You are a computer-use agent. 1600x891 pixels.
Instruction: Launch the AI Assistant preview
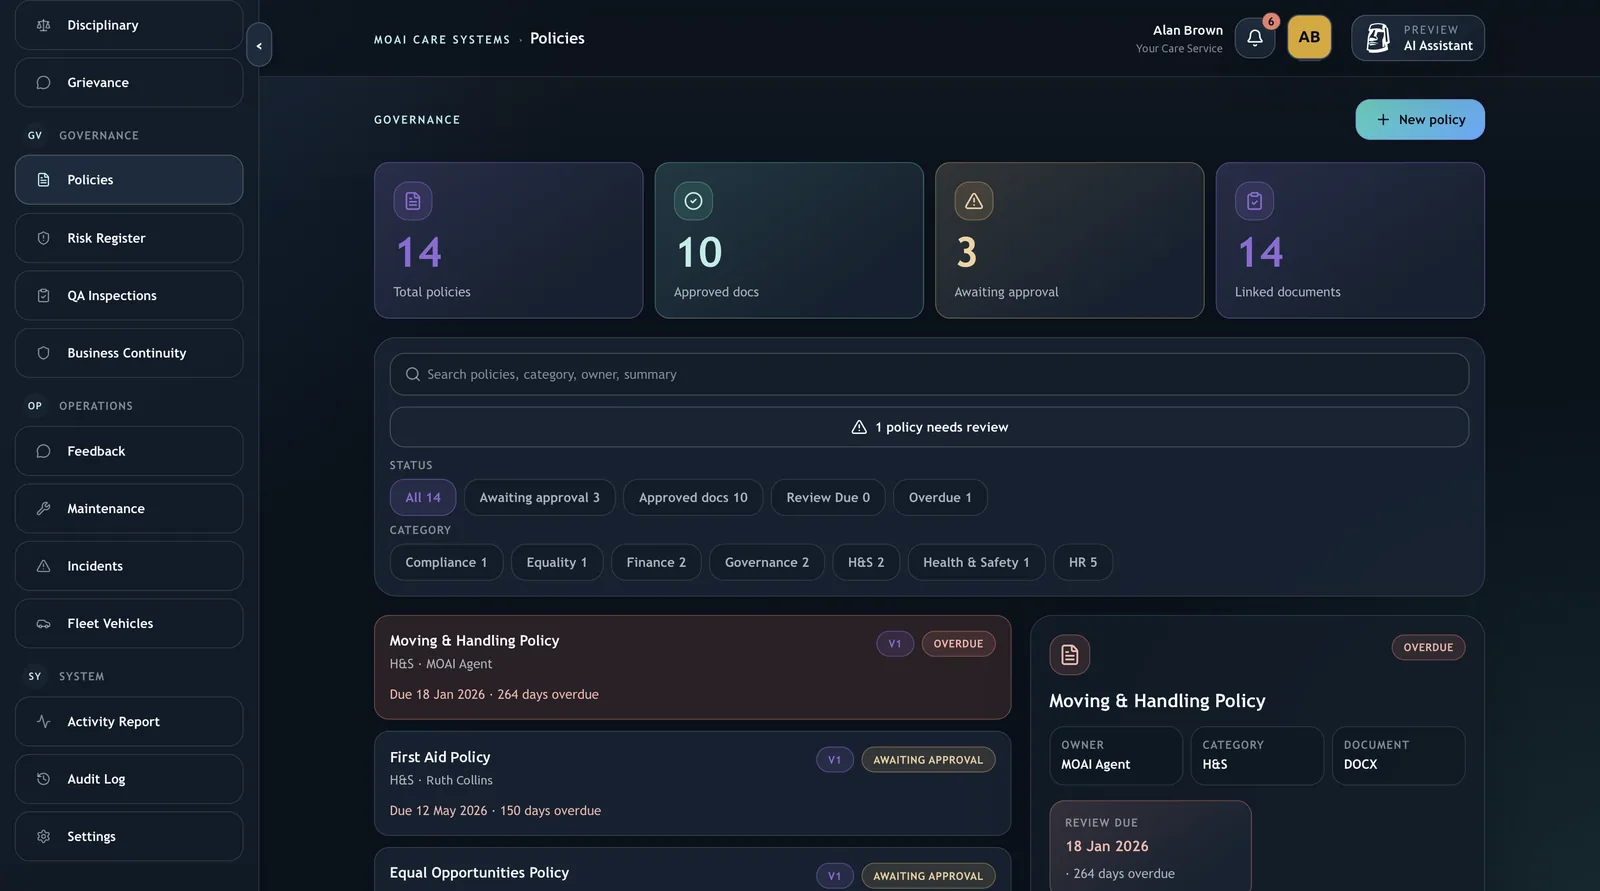click(1418, 38)
